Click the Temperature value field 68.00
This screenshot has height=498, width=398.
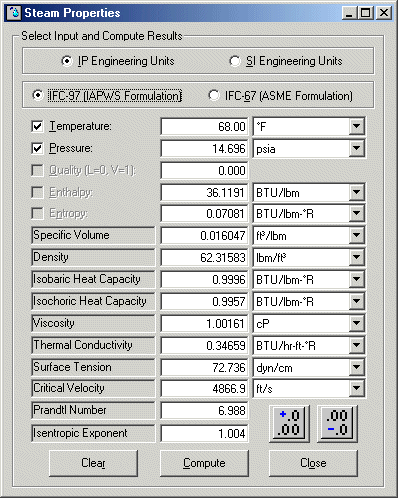[x=204, y=127]
